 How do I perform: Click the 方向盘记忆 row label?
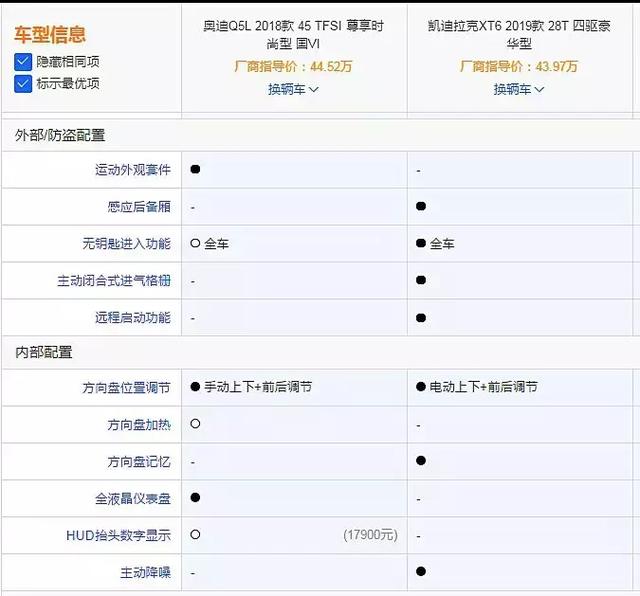click(139, 462)
